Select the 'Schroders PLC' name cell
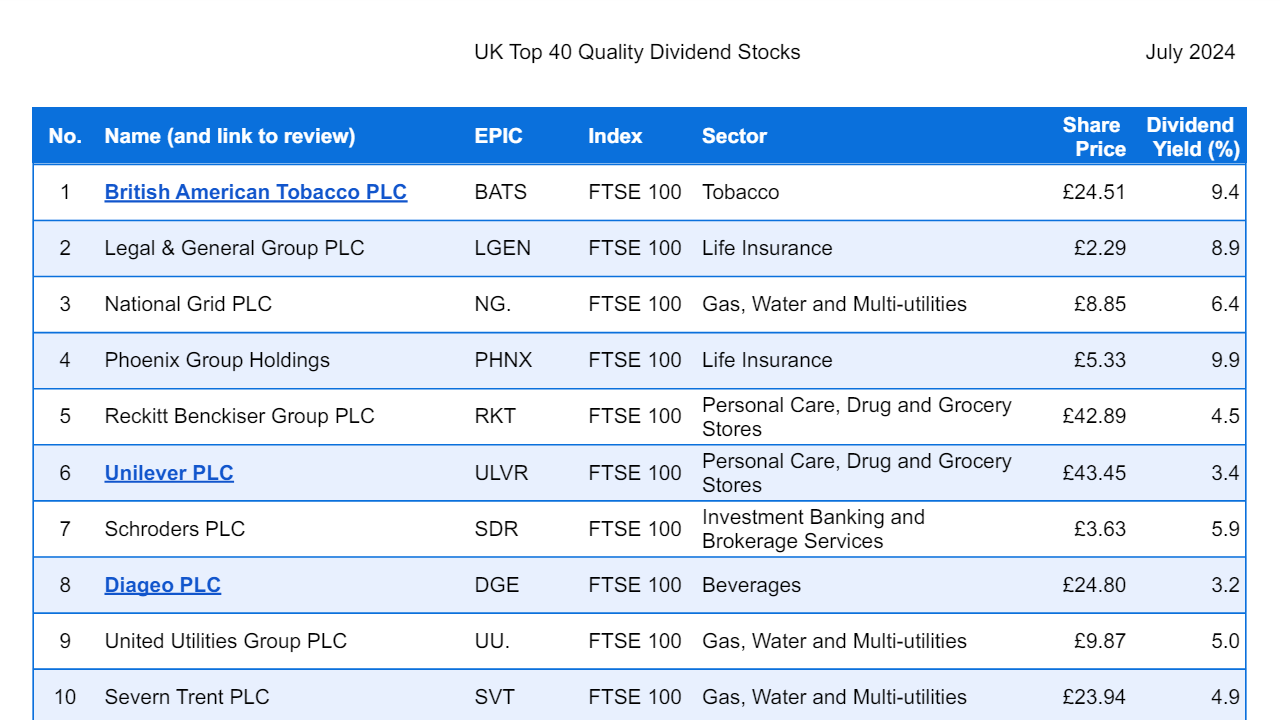 coord(175,529)
